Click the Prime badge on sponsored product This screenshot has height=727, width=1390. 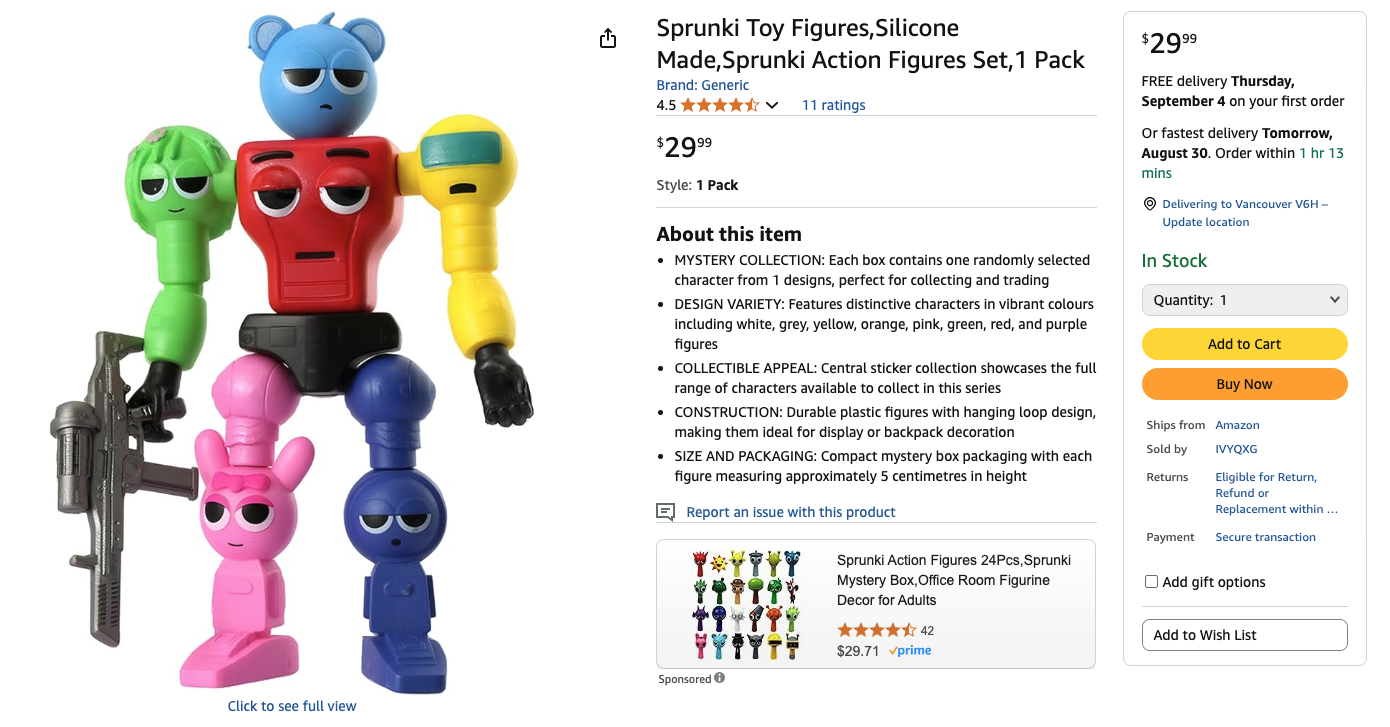click(x=910, y=650)
